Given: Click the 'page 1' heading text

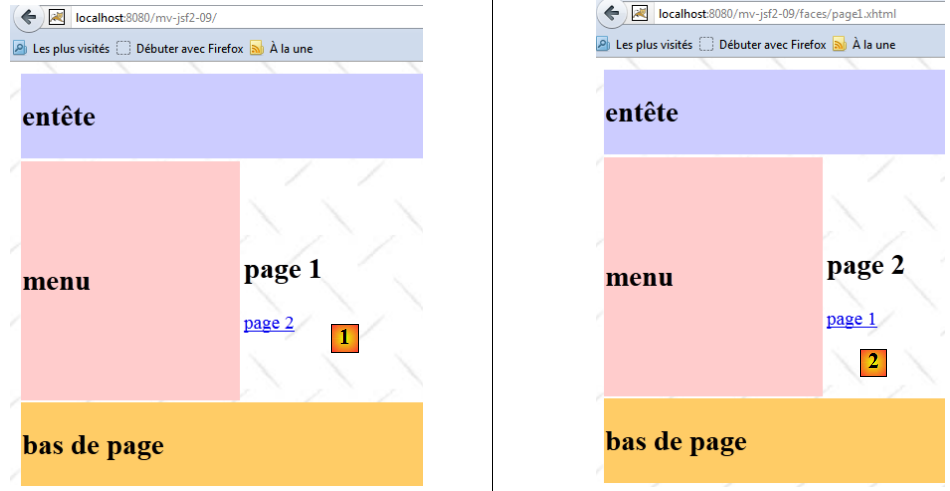Looking at the screenshot, I should click(282, 269).
